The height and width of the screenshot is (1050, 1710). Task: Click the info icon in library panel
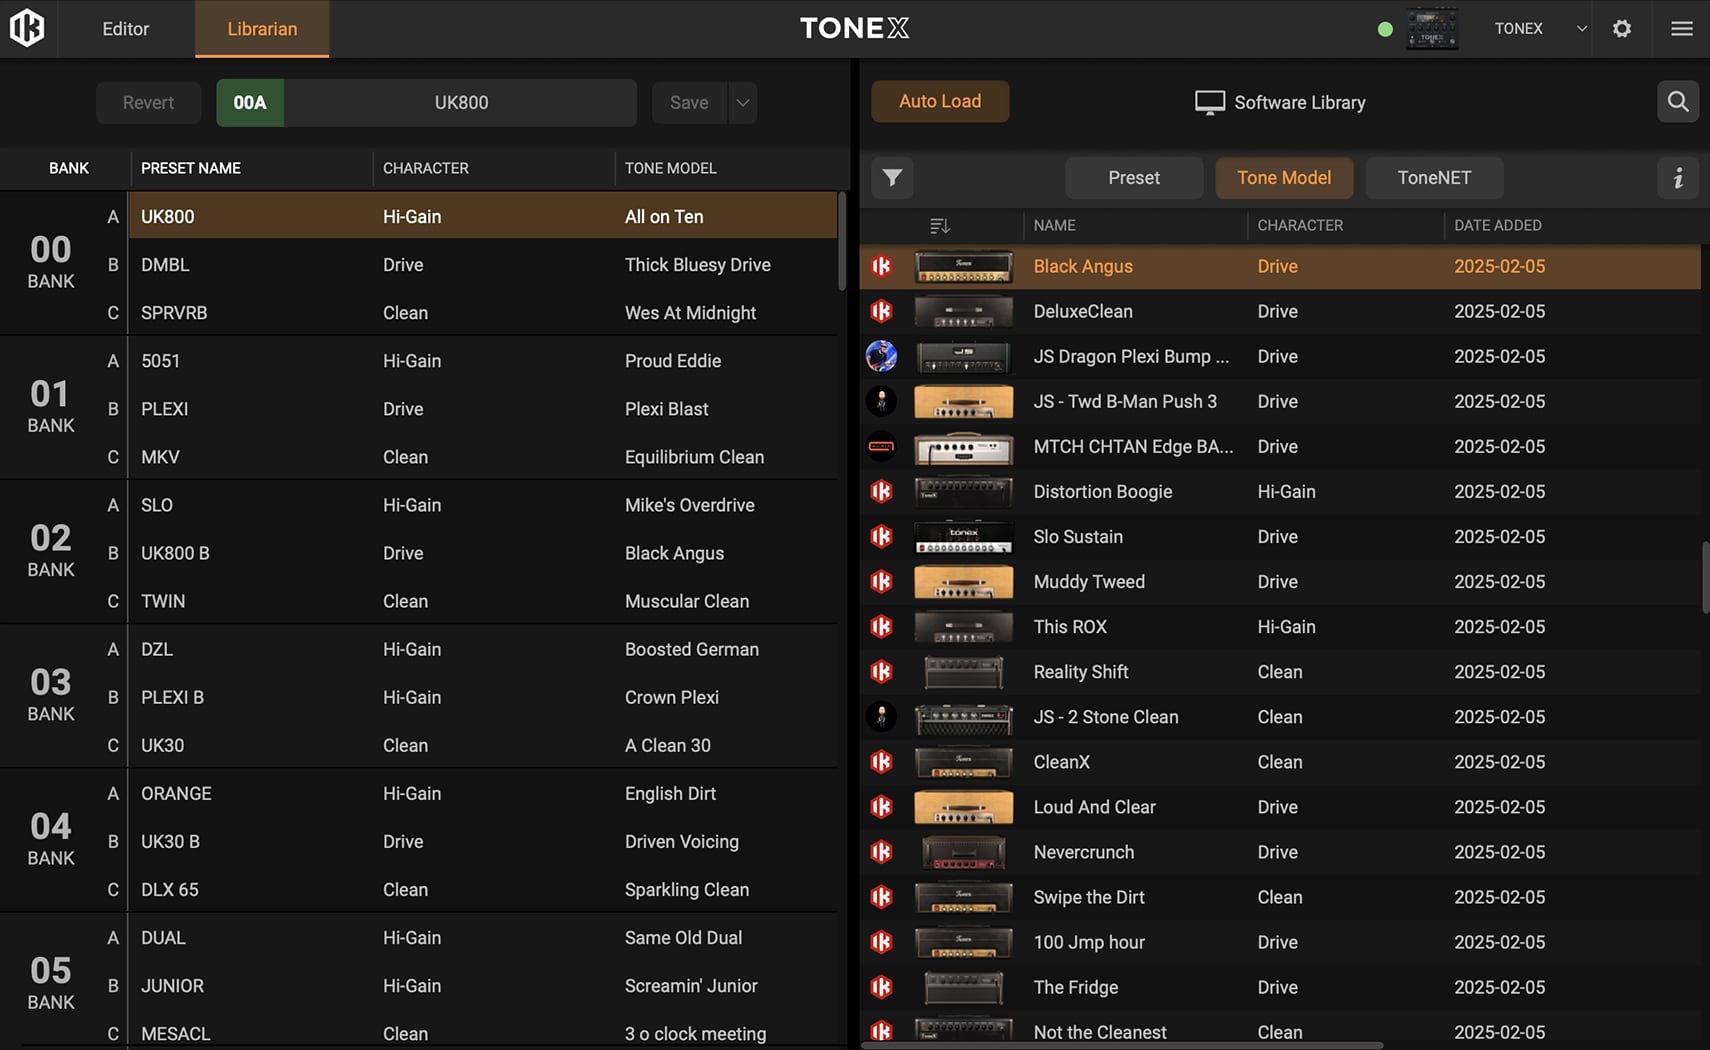pos(1678,178)
